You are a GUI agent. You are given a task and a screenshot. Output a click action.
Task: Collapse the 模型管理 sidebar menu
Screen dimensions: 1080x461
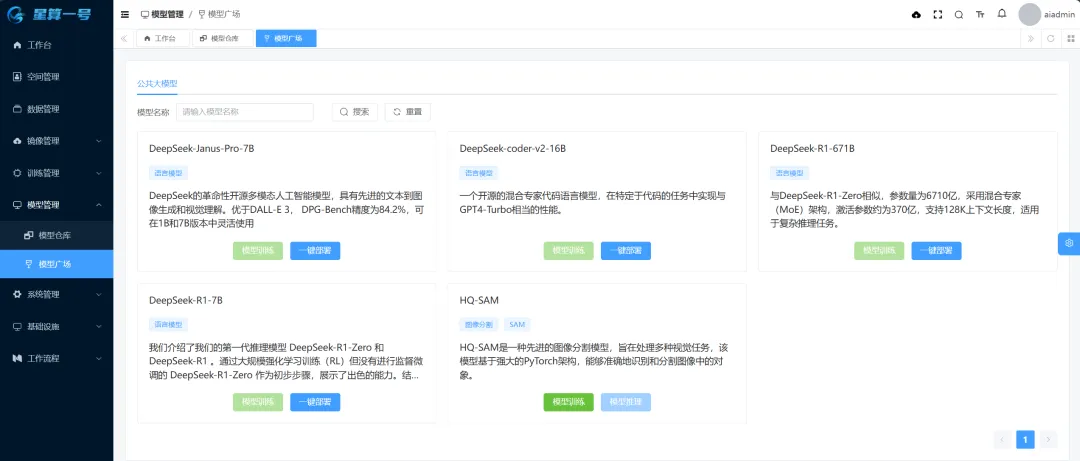click(56, 205)
